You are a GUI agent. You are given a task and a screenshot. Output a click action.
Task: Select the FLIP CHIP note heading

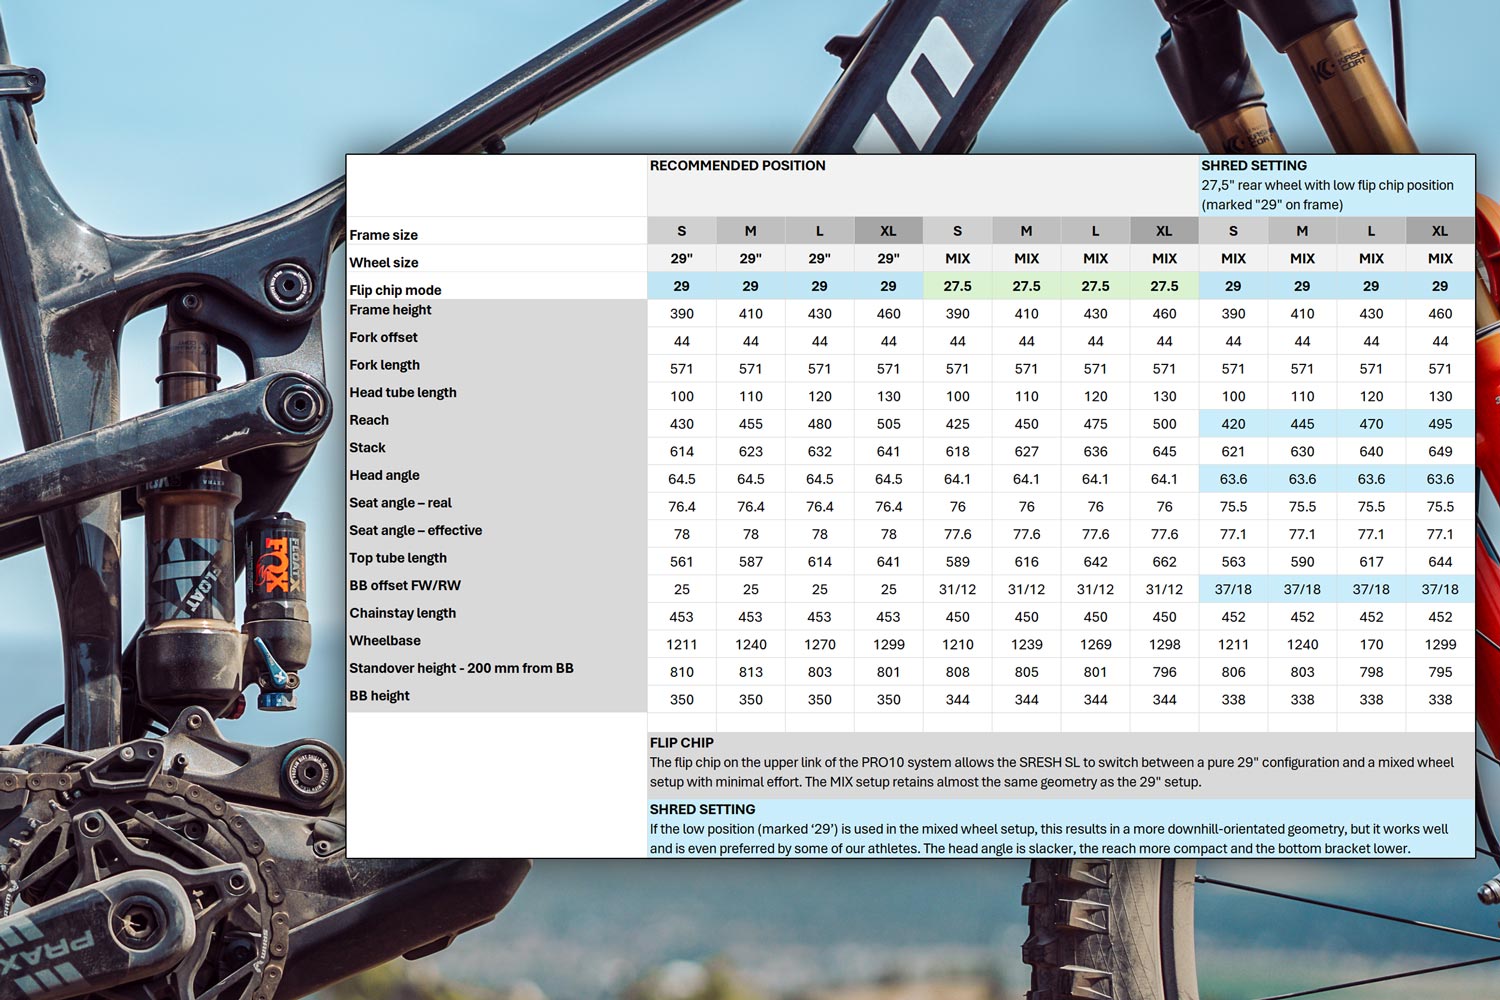coord(682,743)
